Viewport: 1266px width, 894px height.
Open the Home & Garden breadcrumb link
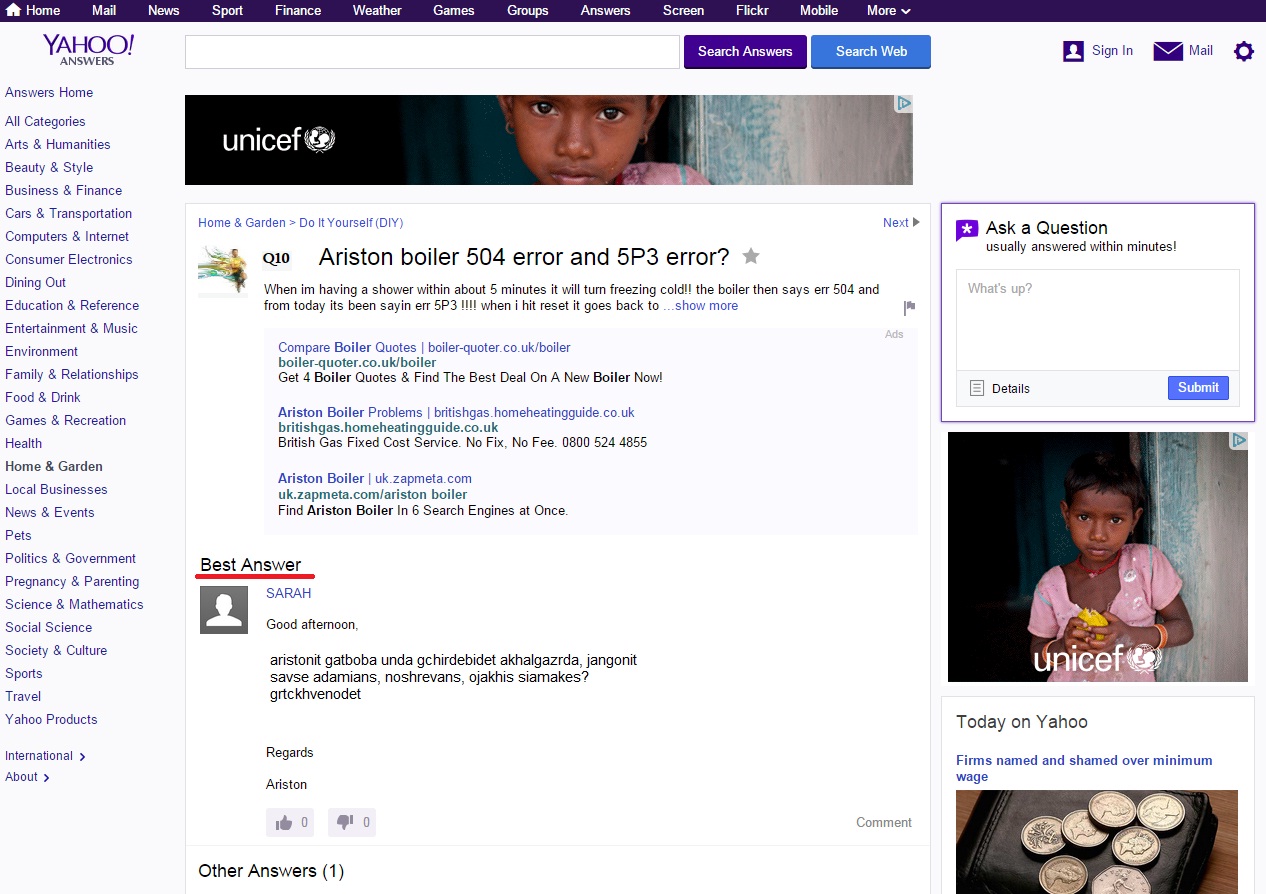point(242,223)
